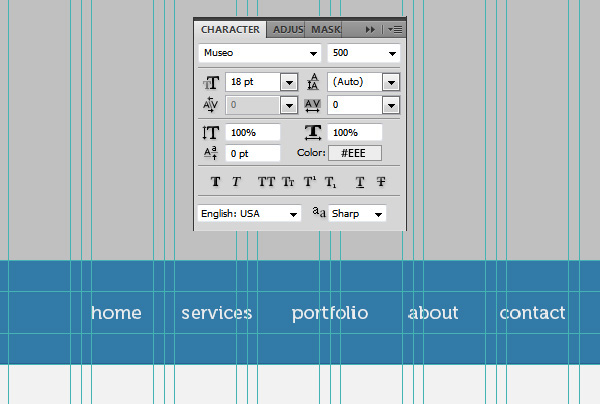Click the #EEE text color swatch

[x=354, y=153]
